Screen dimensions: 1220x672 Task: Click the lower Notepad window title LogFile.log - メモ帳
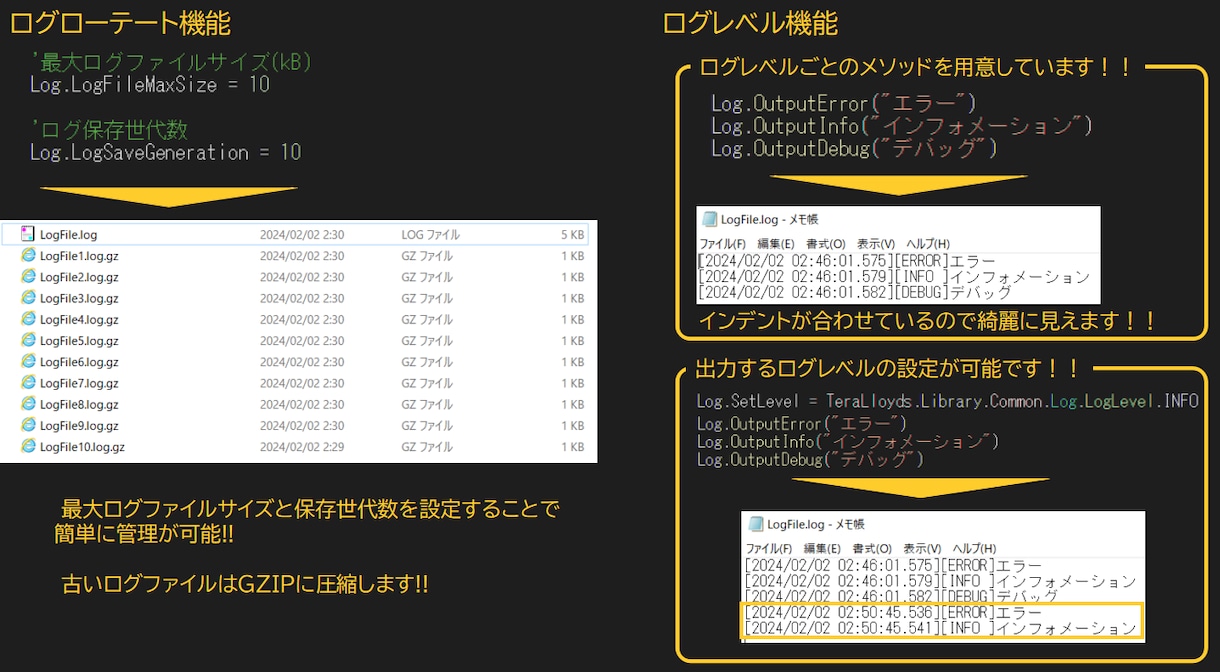point(815,524)
